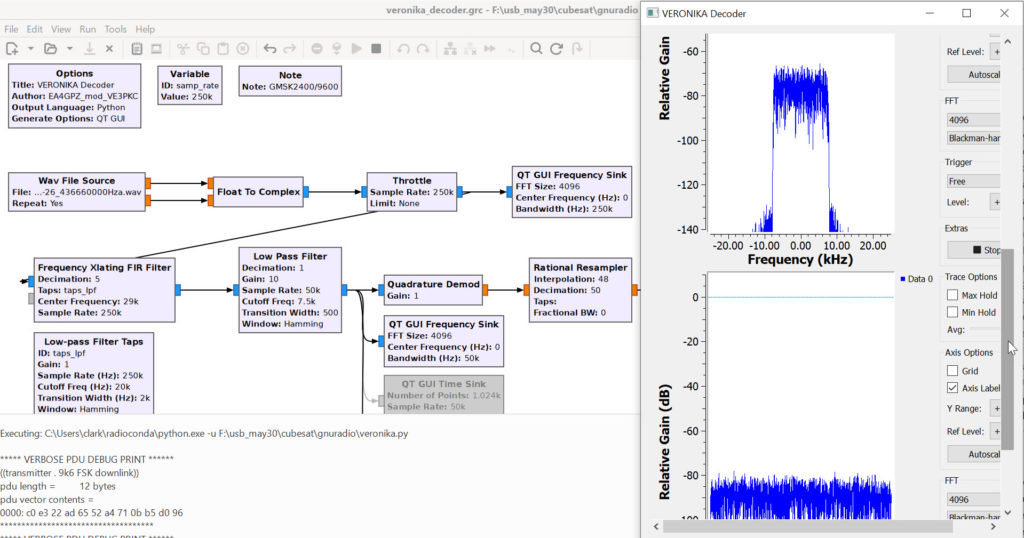This screenshot has height=538, width=1024.
Task: Click the undo arrow toolbar icon
Action: (x=269, y=48)
